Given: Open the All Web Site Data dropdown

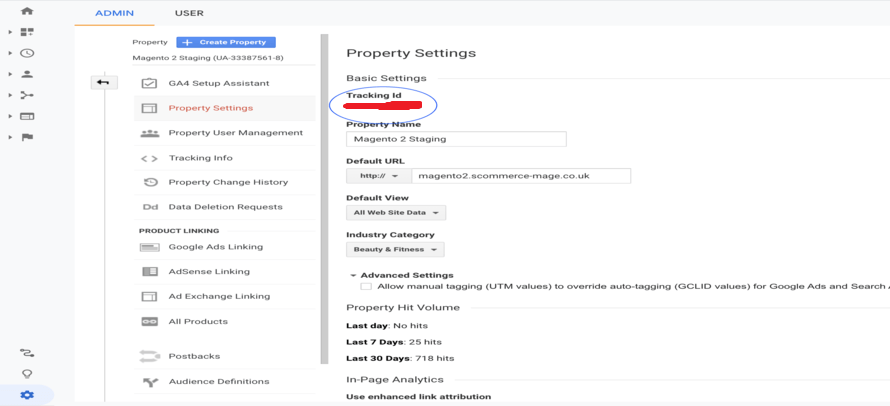Looking at the screenshot, I should (396, 212).
